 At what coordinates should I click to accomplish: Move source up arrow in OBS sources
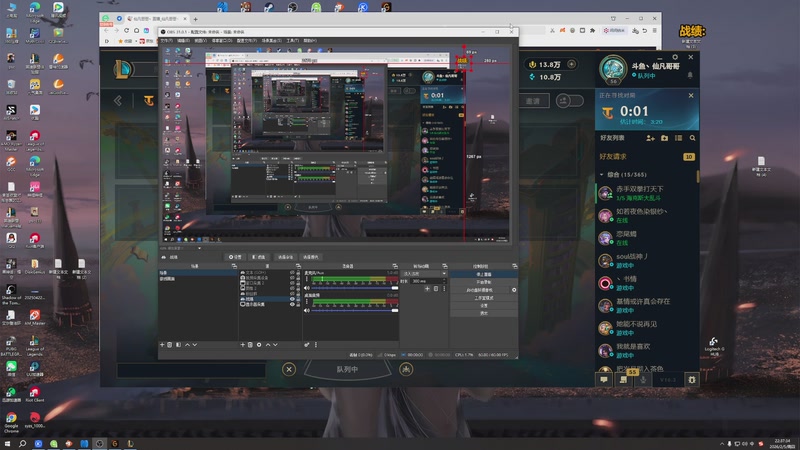(268, 345)
